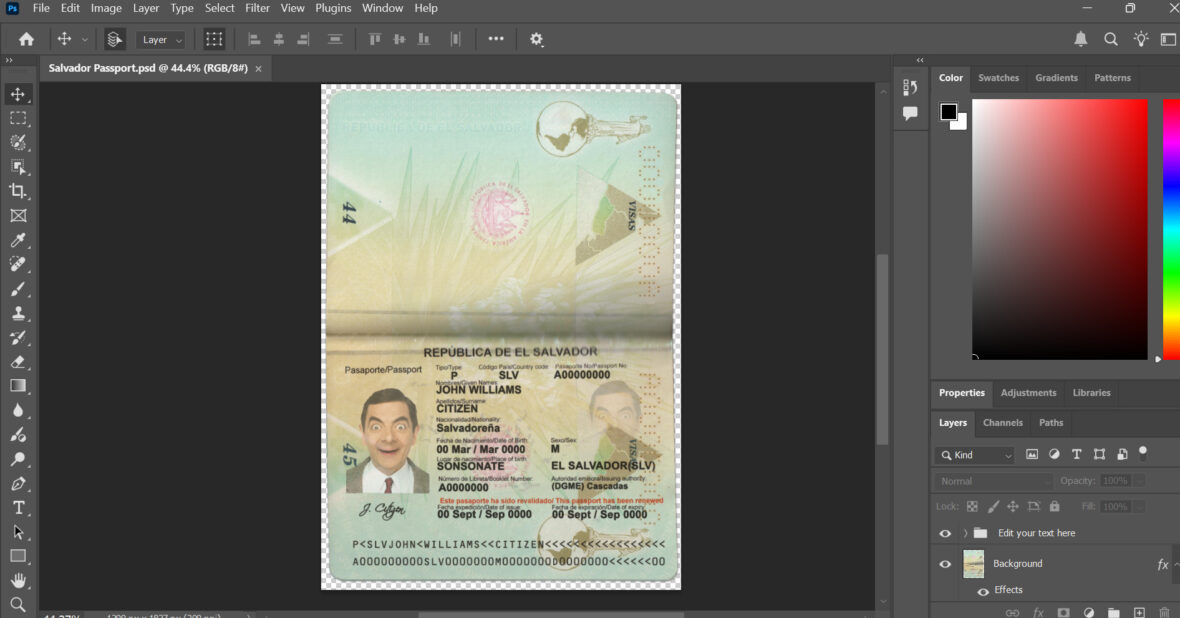Expand the 'Edit your text here' group
Viewport: 1180px width, 618px height.
966,533
